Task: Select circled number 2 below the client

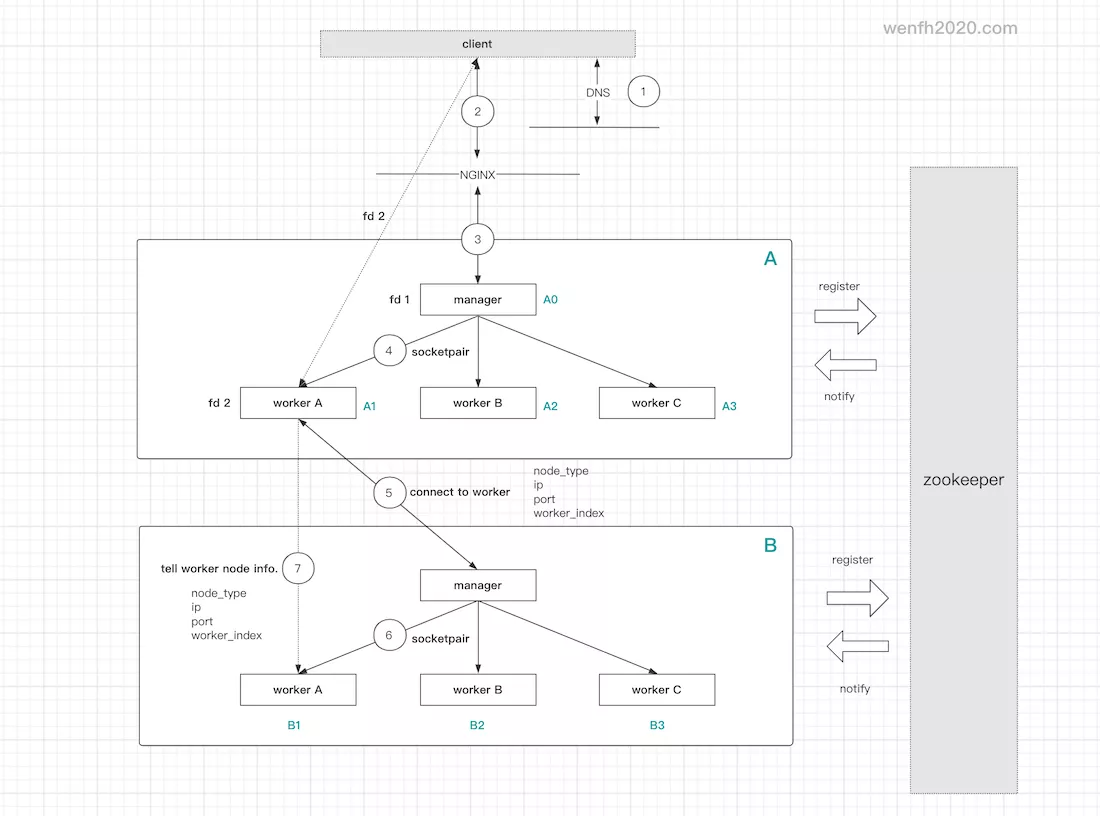Action: 477,111
